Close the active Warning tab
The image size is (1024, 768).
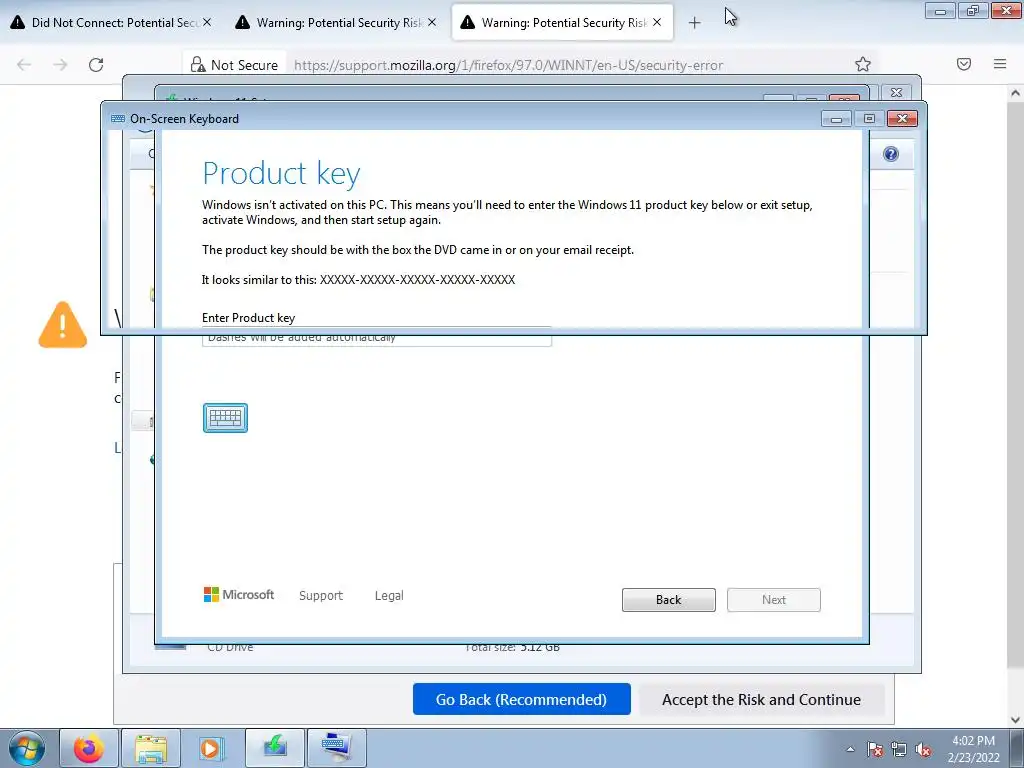click(x=657, y=22)
